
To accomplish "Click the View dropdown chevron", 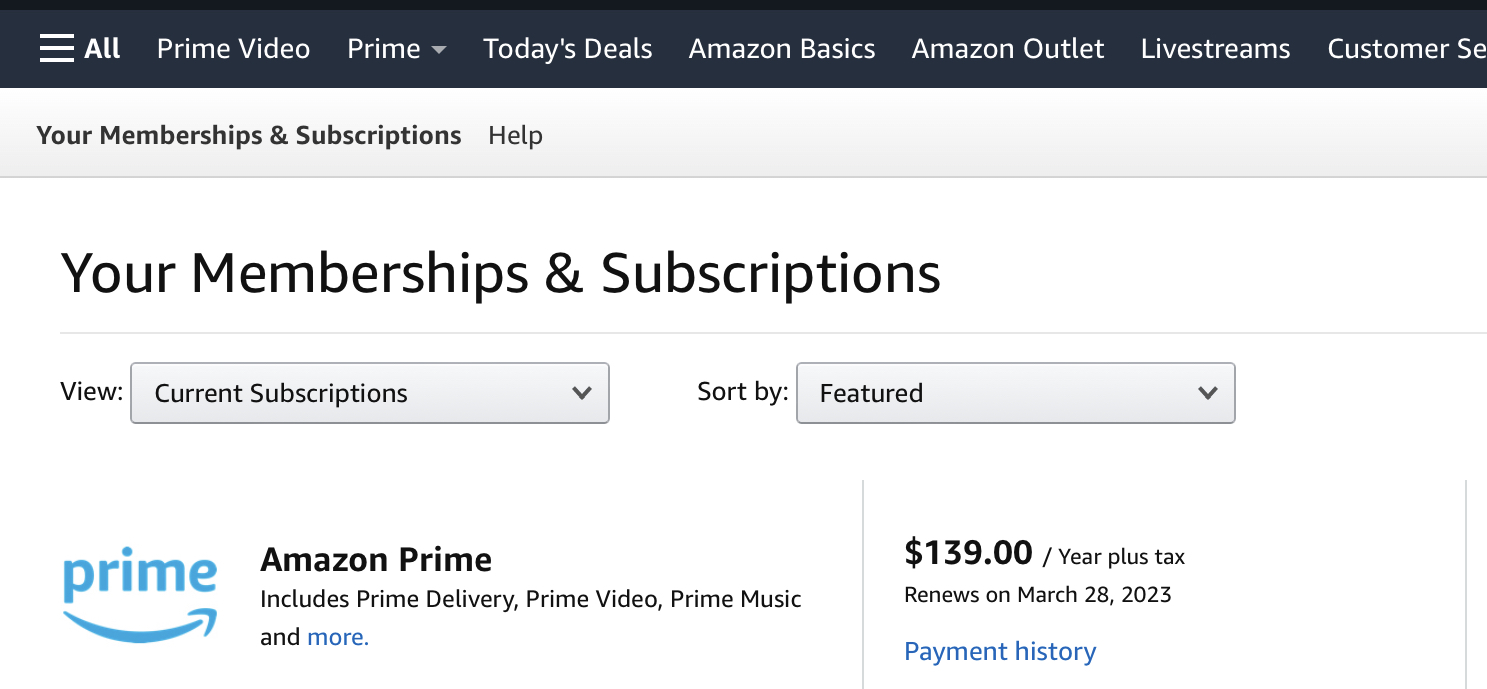I will point(583,394).
